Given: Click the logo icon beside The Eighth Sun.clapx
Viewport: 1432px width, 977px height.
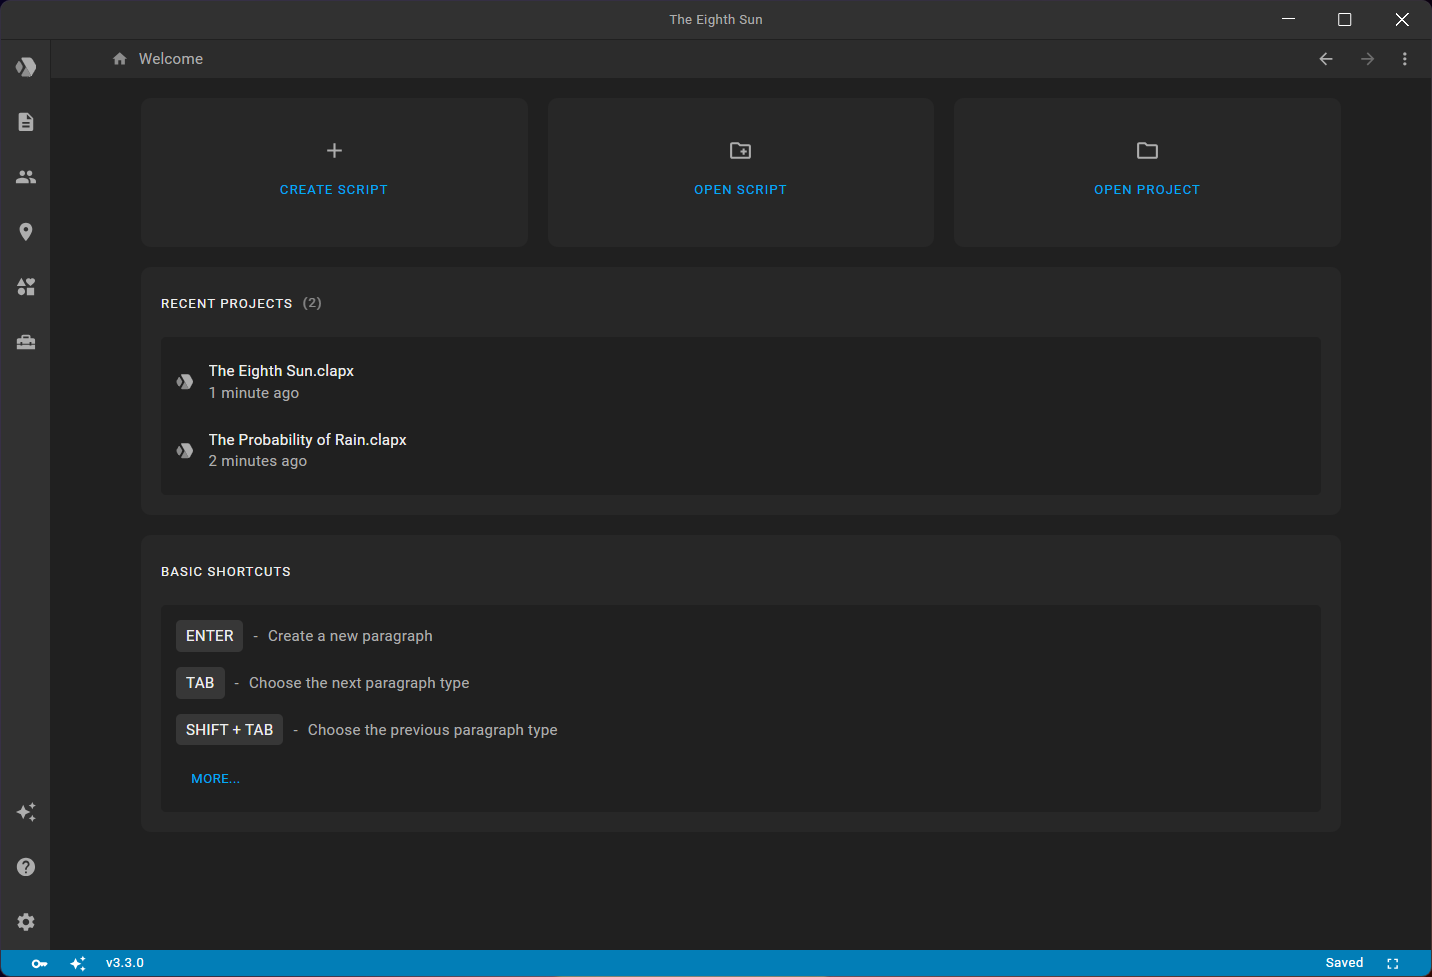Looking at the screenshot, I should click(x=185, y=381).
